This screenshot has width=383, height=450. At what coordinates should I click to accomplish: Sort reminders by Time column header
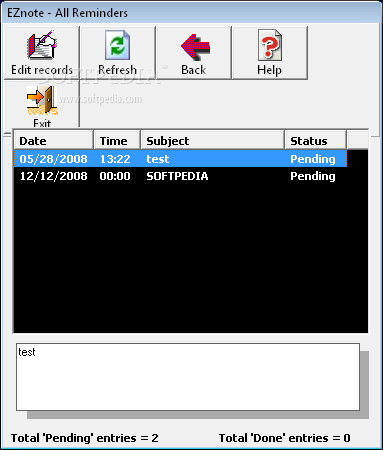117,141
